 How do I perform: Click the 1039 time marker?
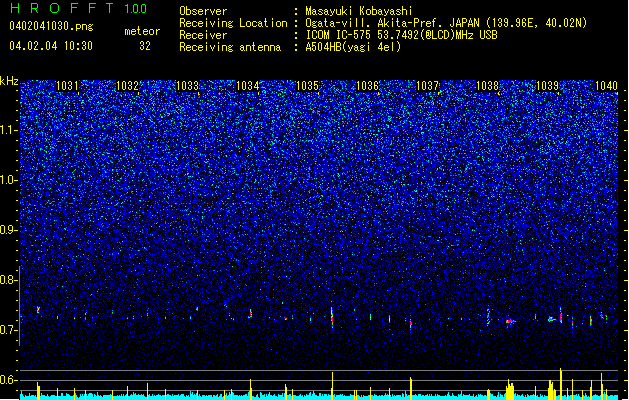[x=548, y=85]
